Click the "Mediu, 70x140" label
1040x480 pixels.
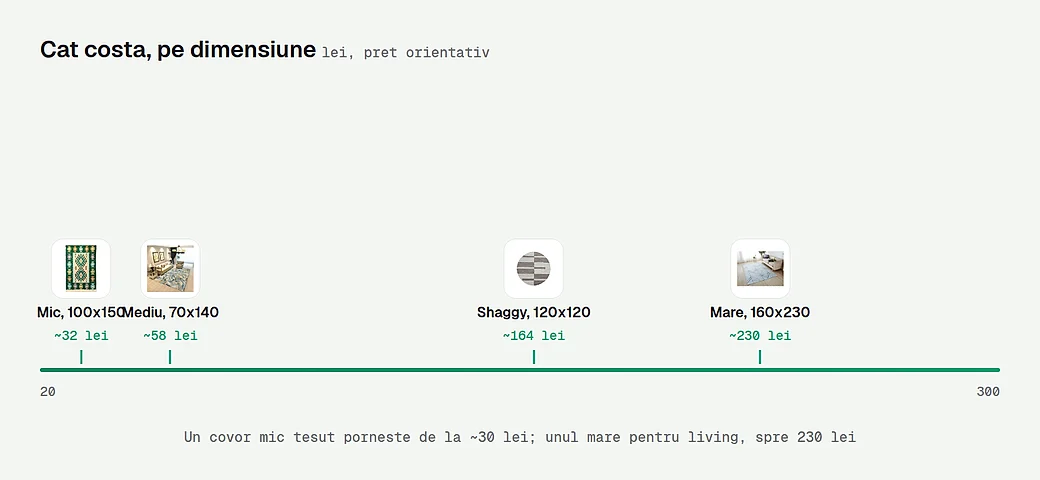coord(170,312)
